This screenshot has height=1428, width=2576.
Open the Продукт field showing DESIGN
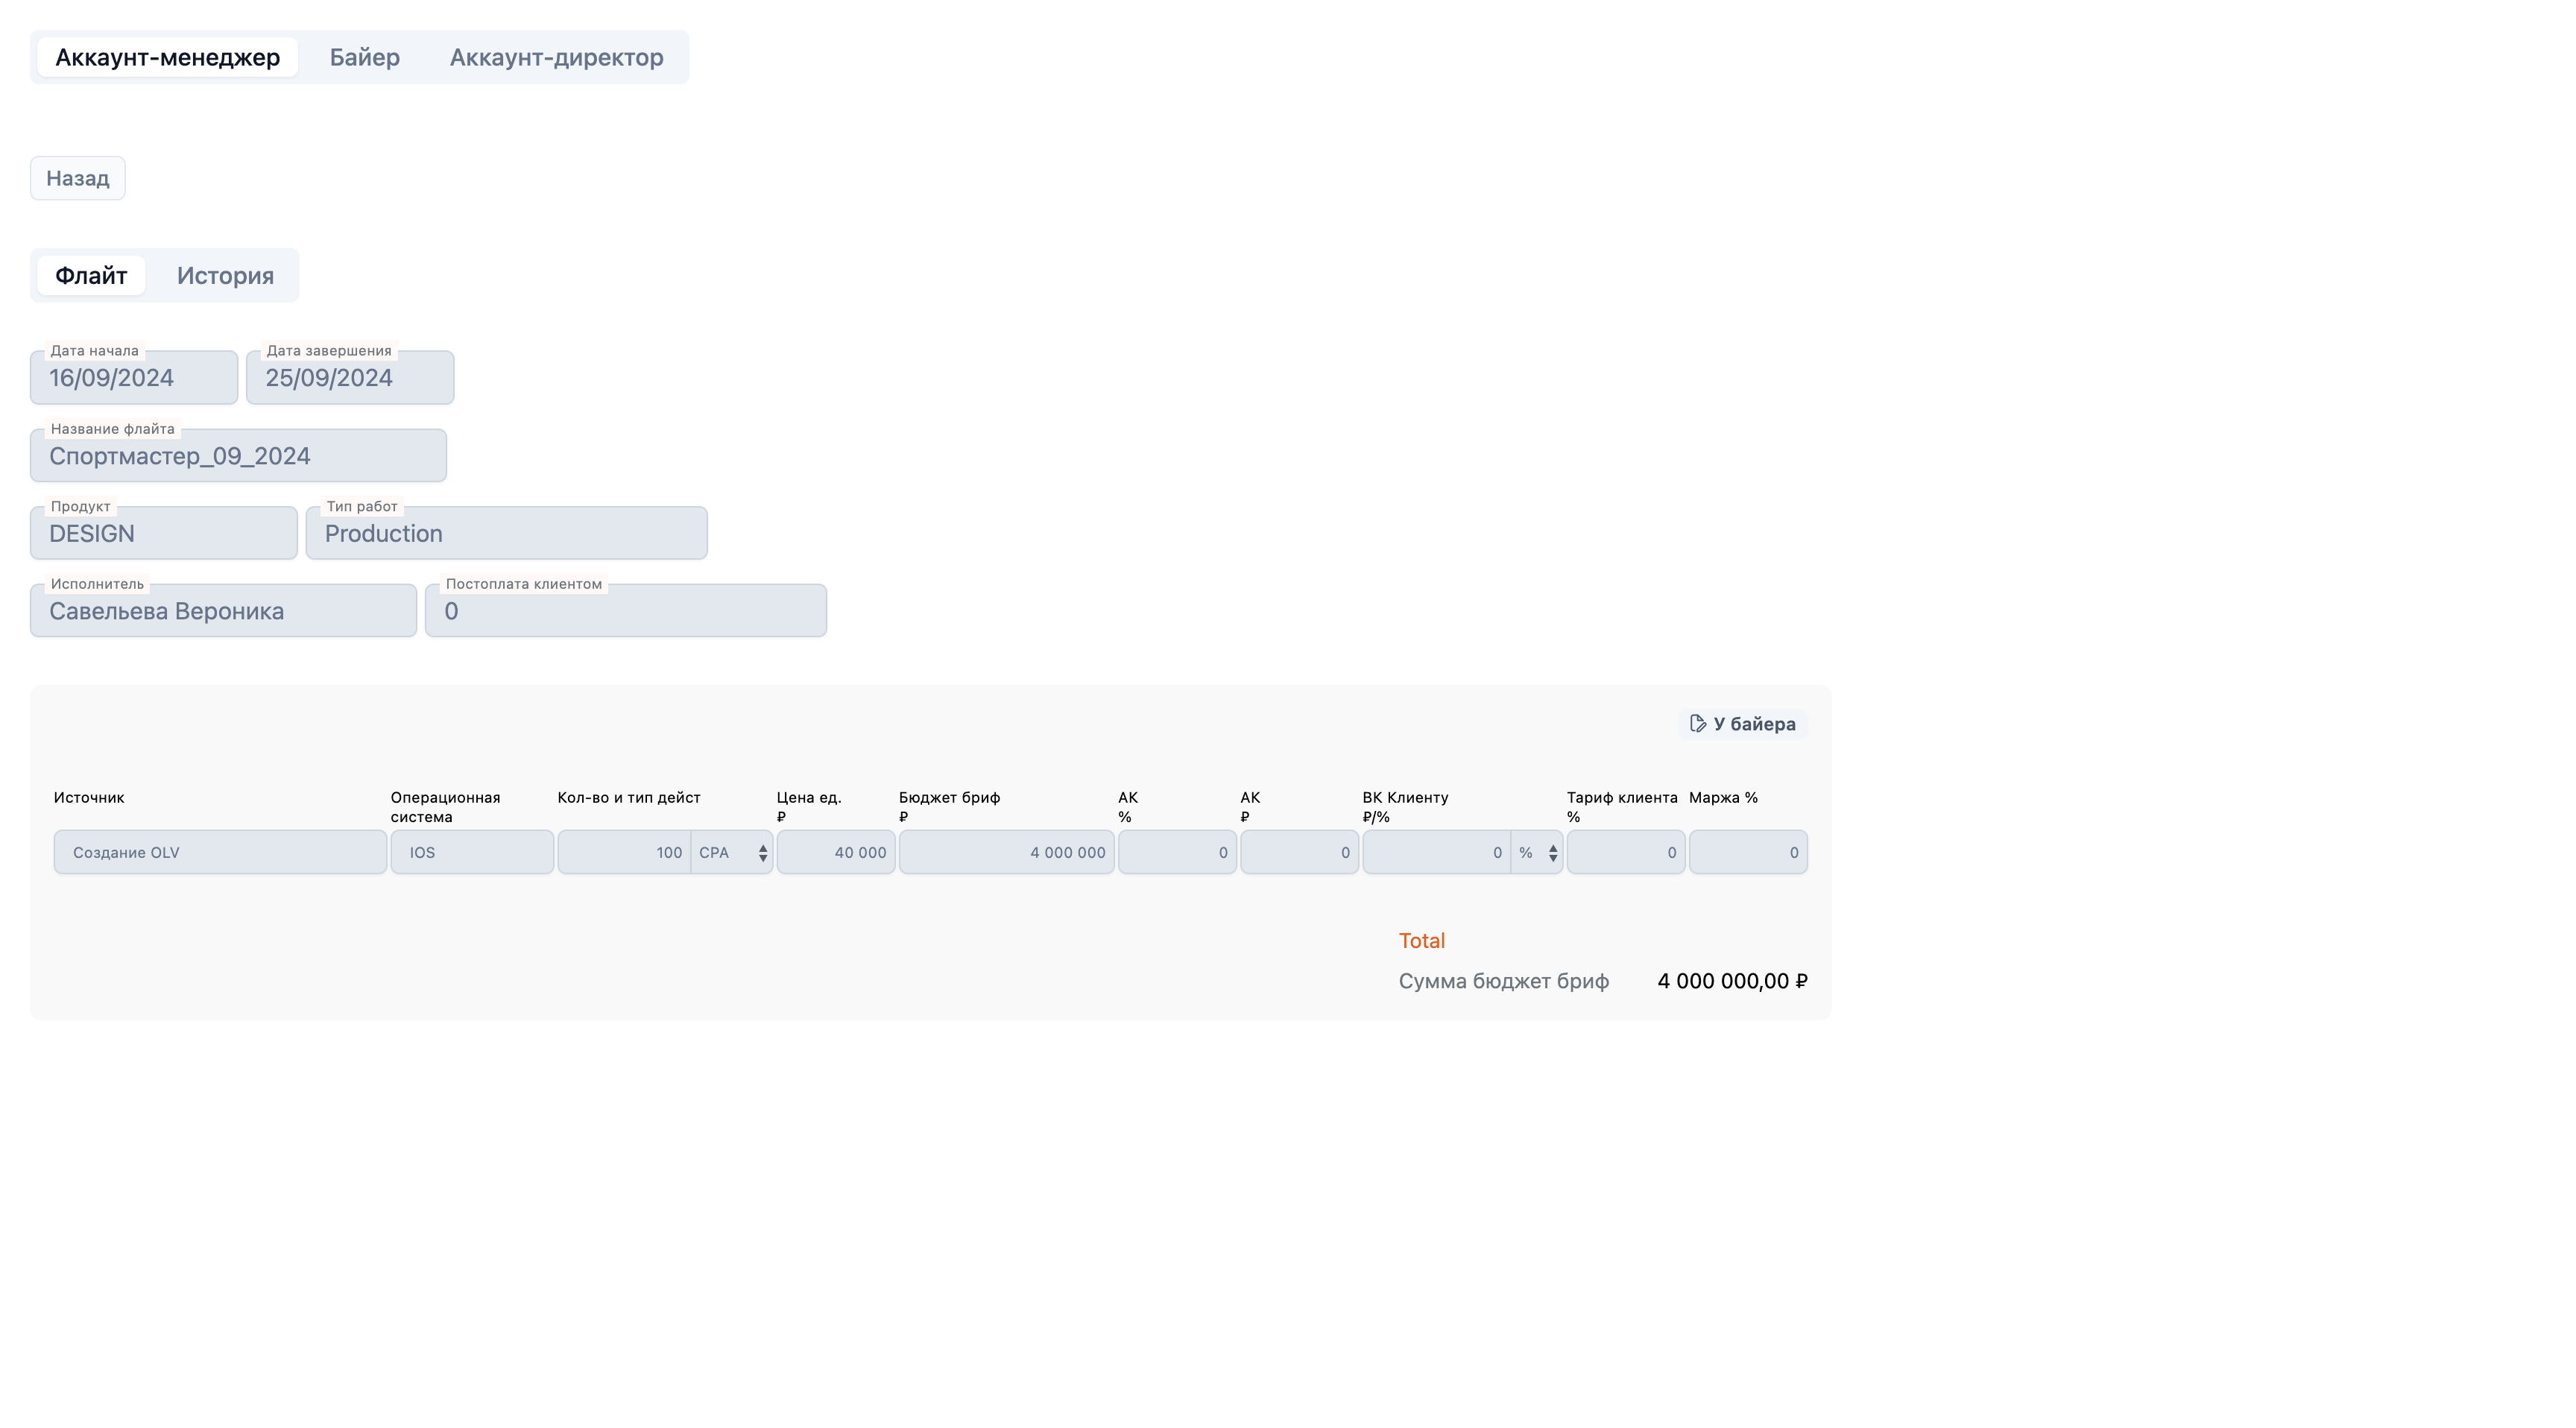pyautogui.click(x=164, y=533)
